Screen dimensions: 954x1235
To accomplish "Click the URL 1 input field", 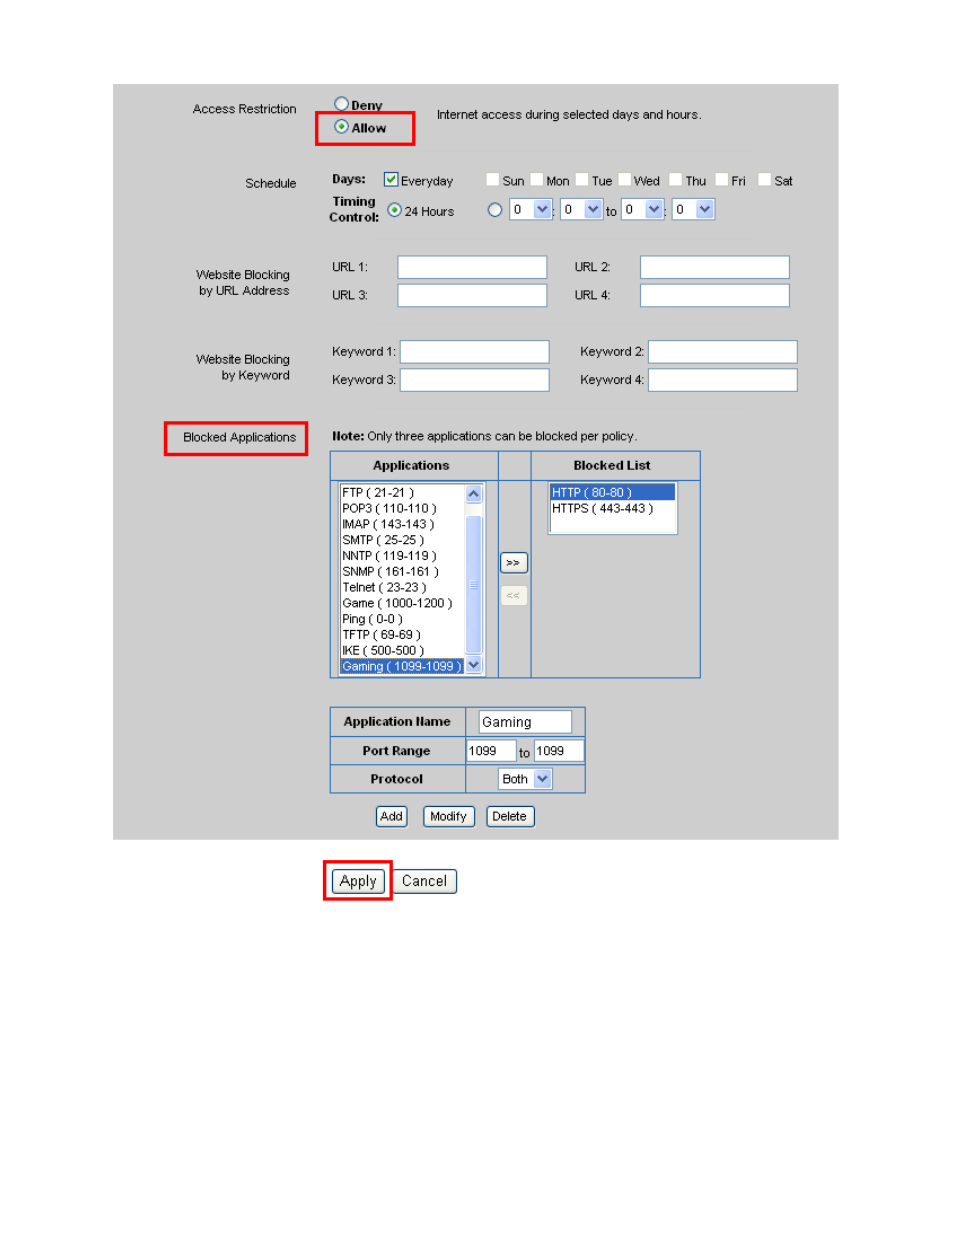I will click(472, 267).
